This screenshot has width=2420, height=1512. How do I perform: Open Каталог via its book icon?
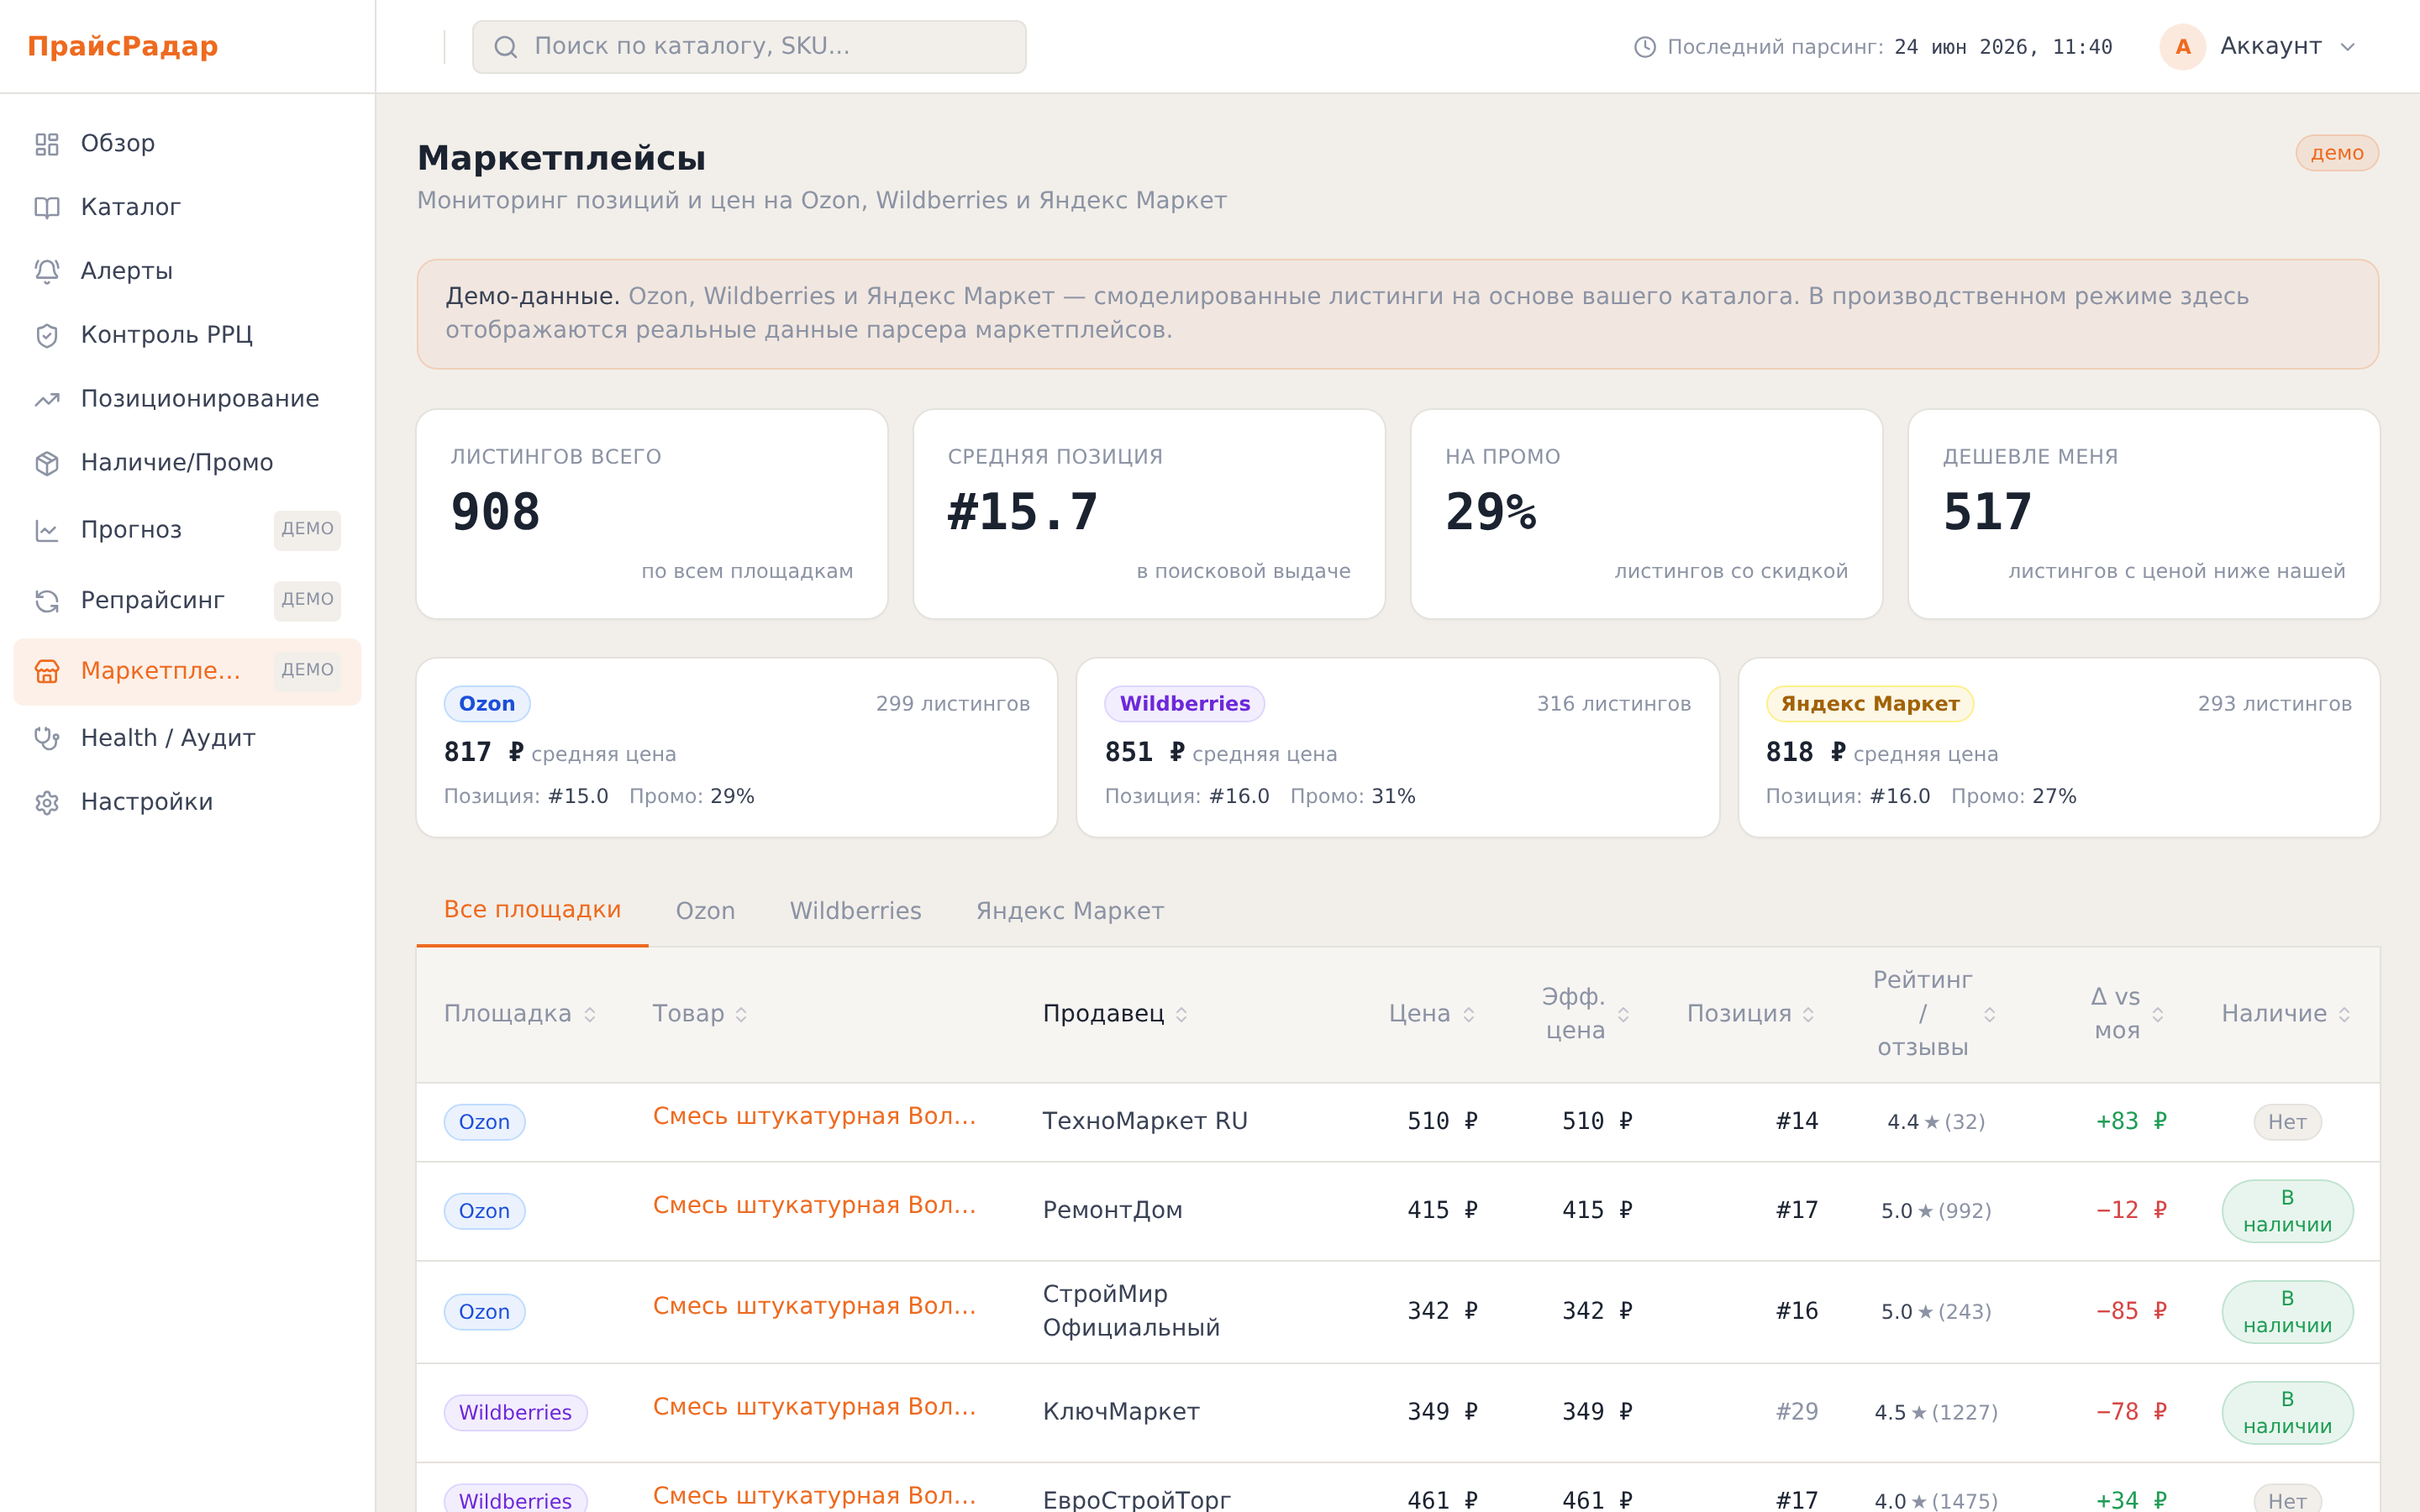tap(47, 208)
